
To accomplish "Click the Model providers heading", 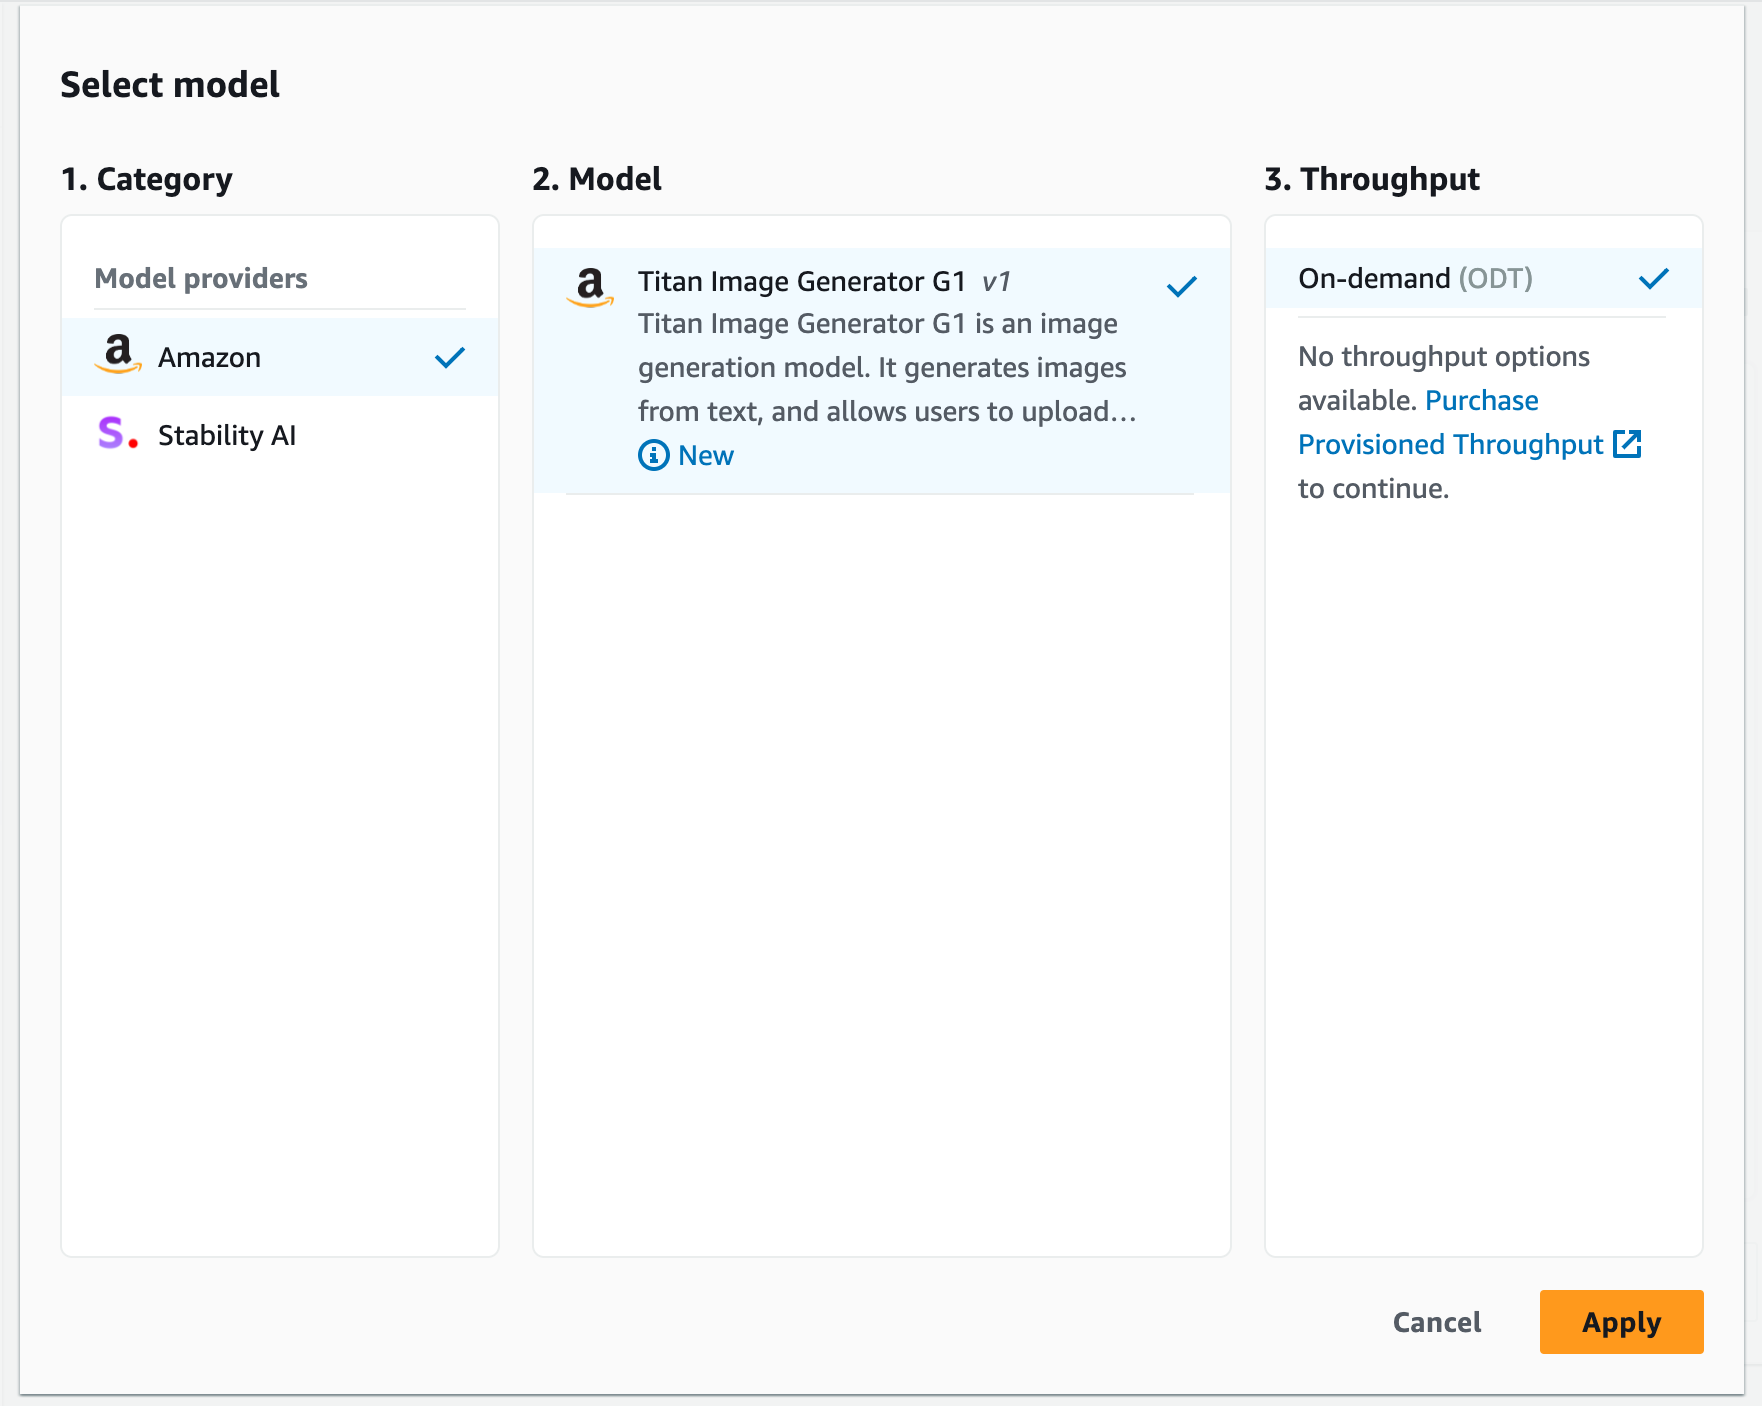I will click(200, 278).
